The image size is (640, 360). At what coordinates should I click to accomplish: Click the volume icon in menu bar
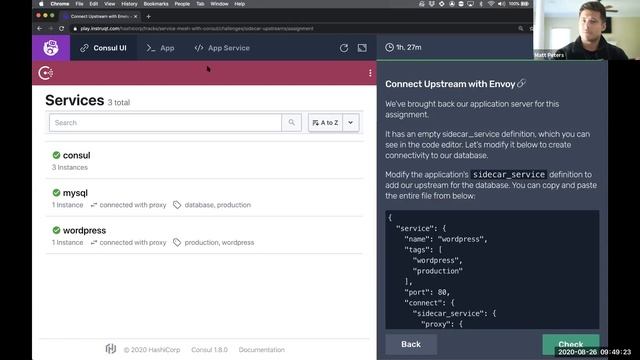(501, 4)
